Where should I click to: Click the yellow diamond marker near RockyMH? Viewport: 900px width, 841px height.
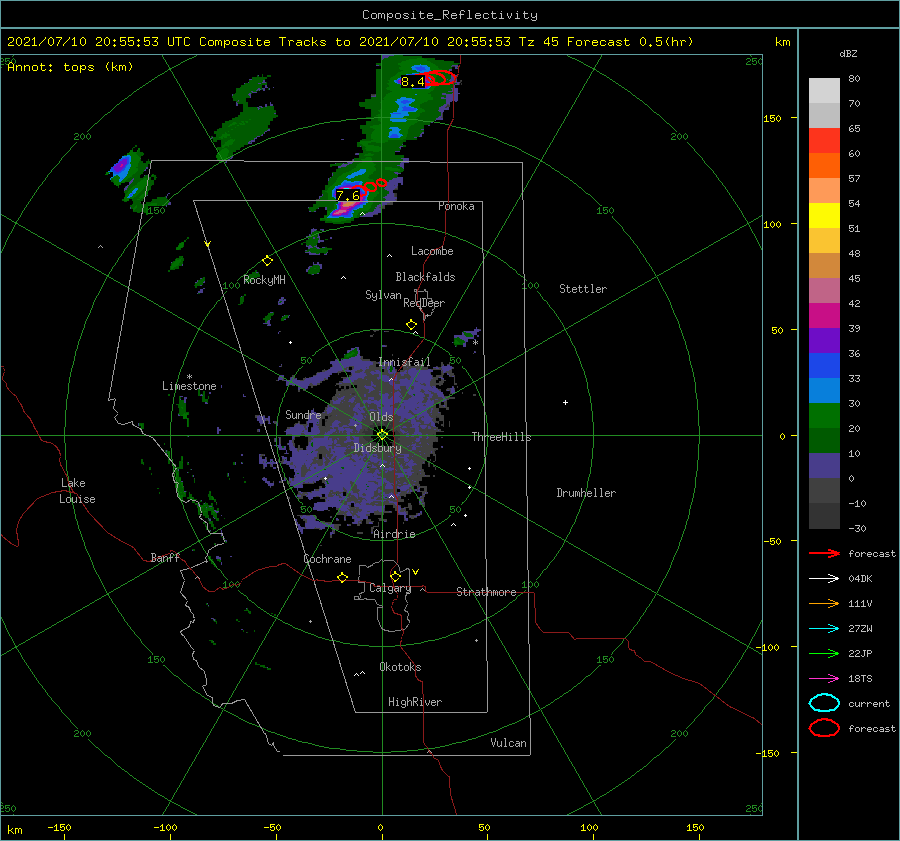pyautogui.click(x=267, y=261)
